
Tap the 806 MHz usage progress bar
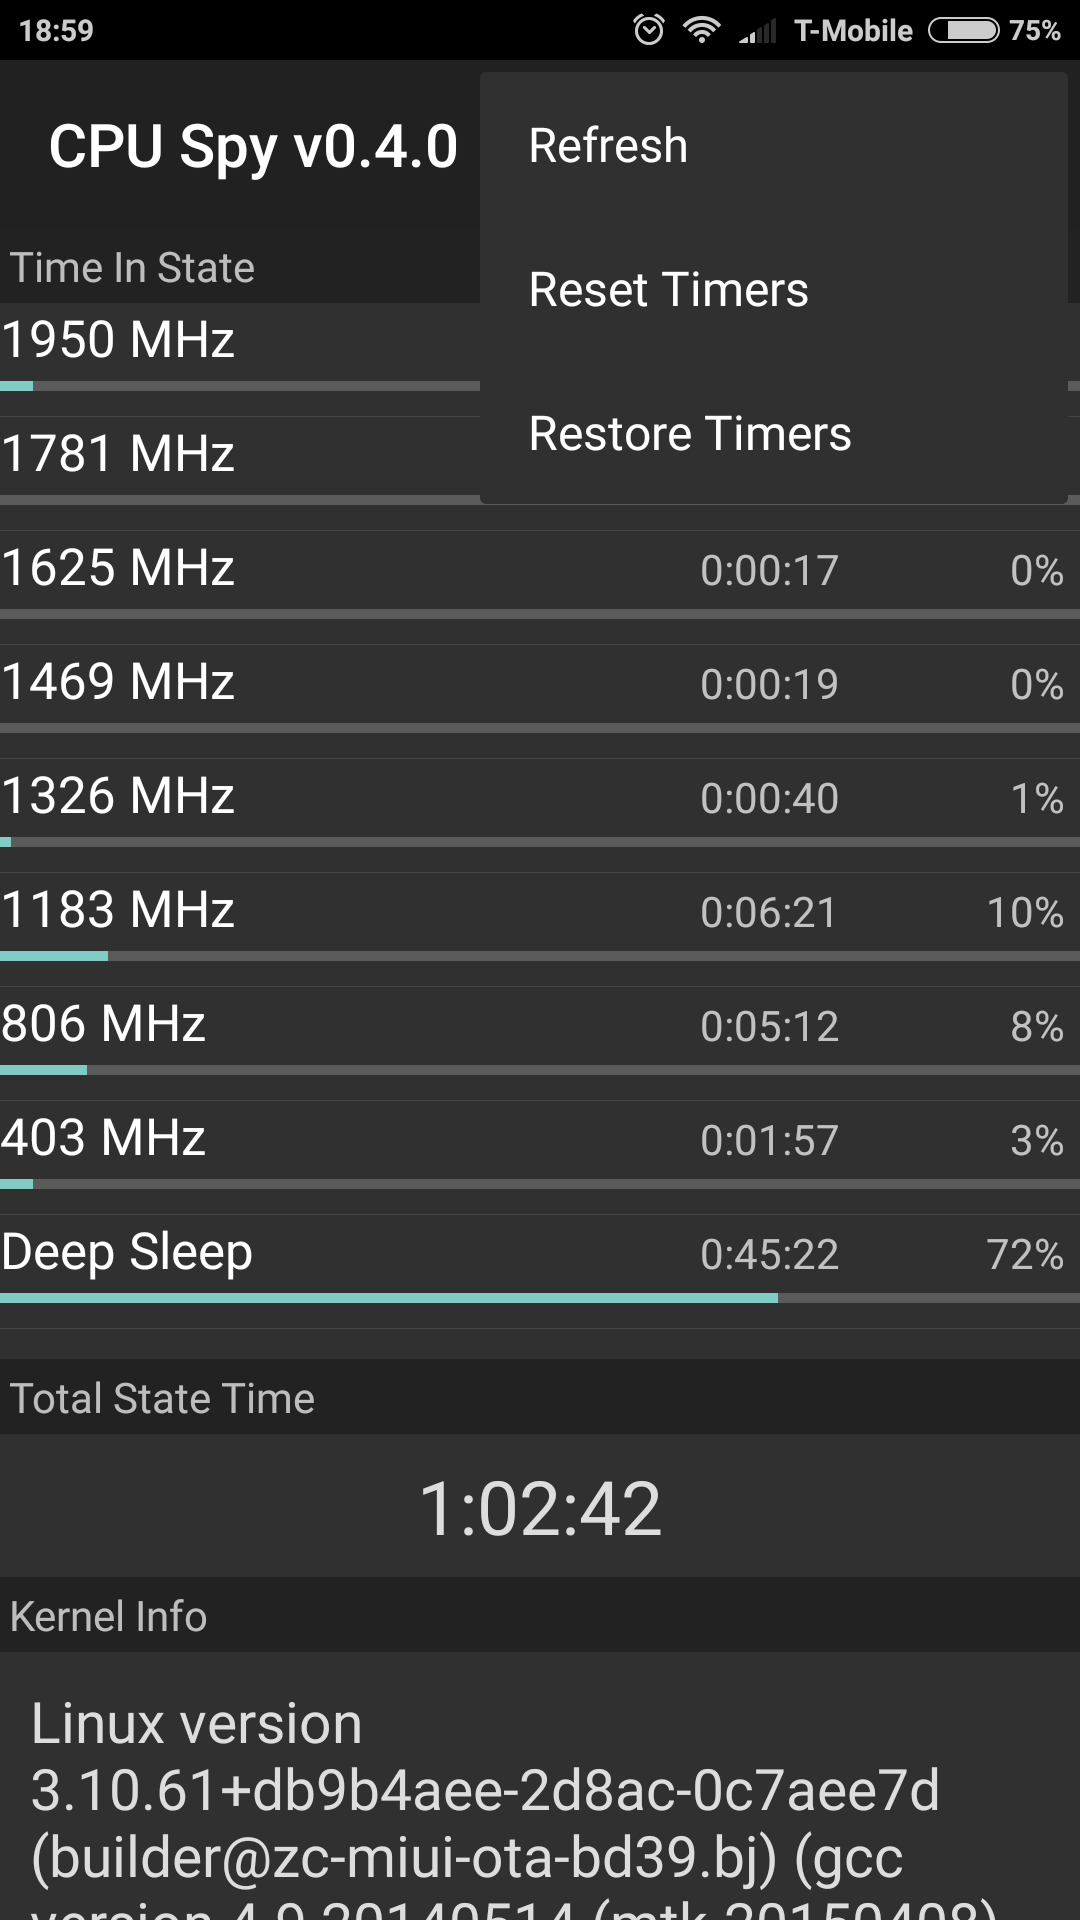pyautogui.click(x=540, y=1070)
